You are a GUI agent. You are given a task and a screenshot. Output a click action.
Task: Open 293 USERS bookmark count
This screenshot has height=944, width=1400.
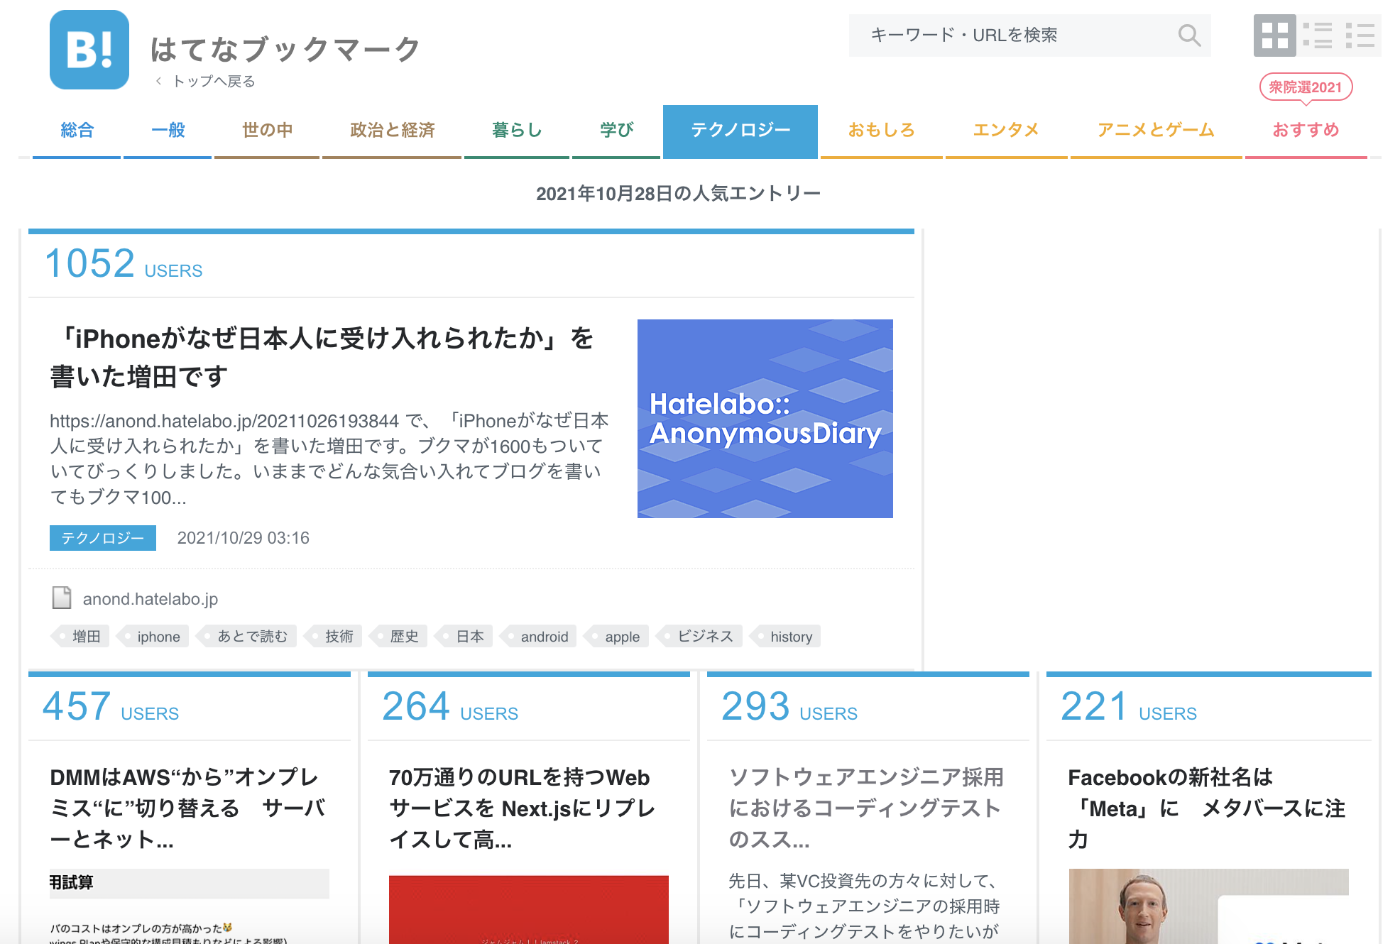[x=789, y=707]
